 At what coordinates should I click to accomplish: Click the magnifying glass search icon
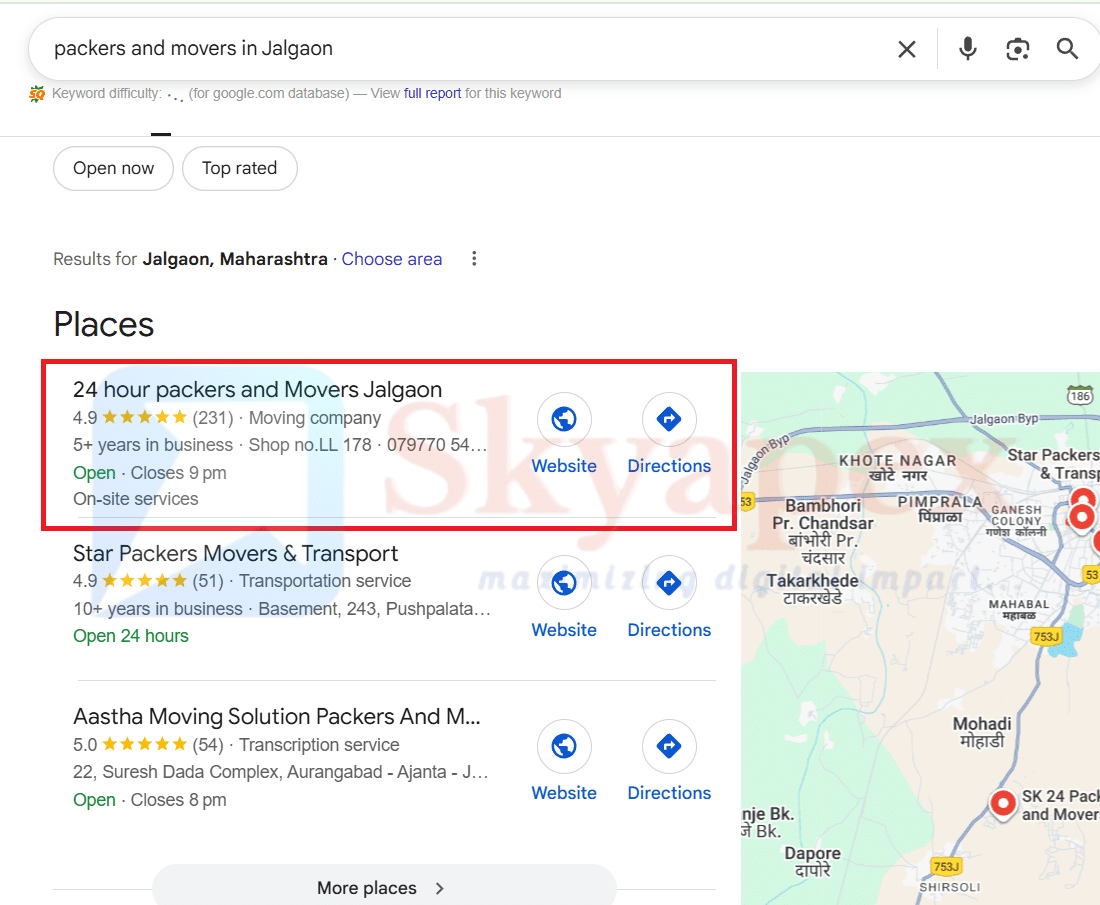[1067, 49]
